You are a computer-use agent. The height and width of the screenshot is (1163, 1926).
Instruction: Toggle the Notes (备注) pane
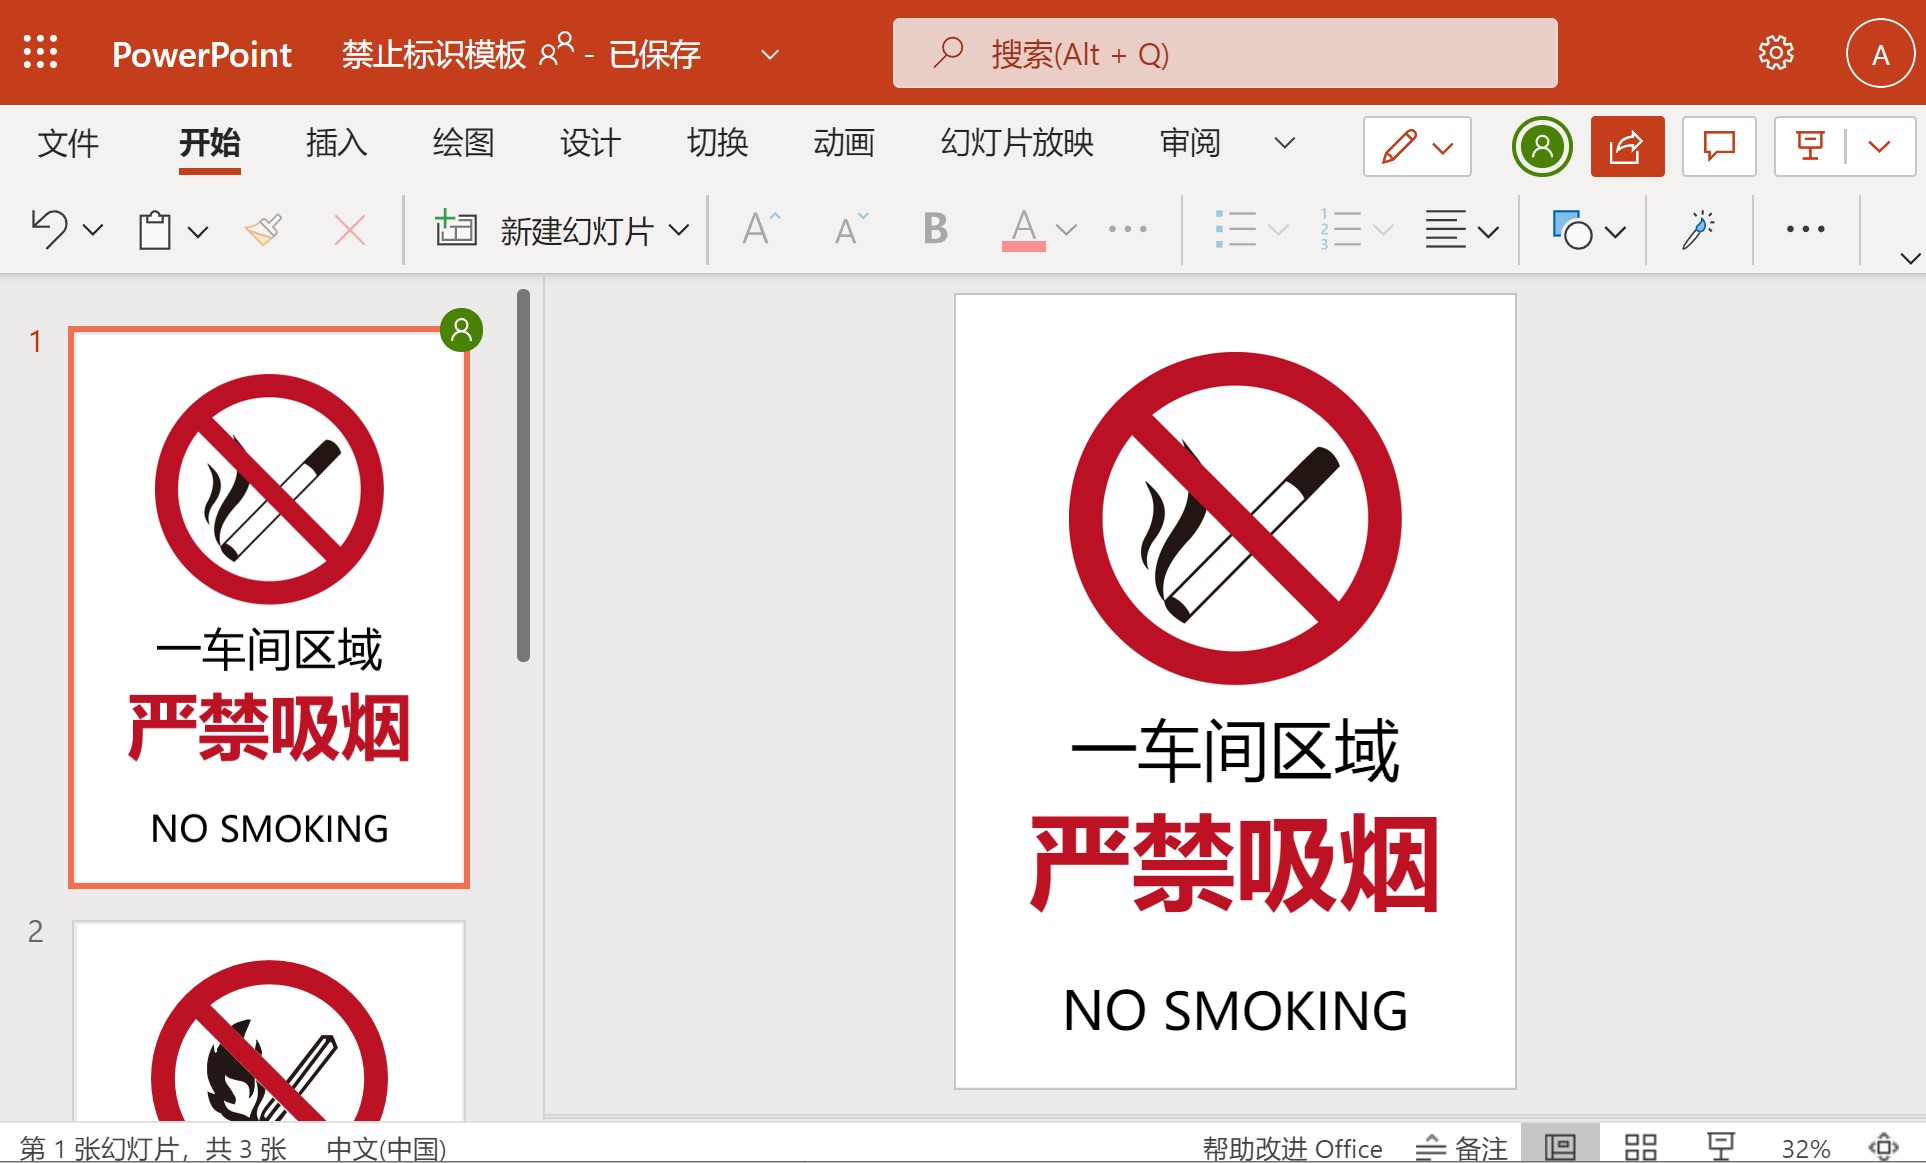(1462, 1148)
